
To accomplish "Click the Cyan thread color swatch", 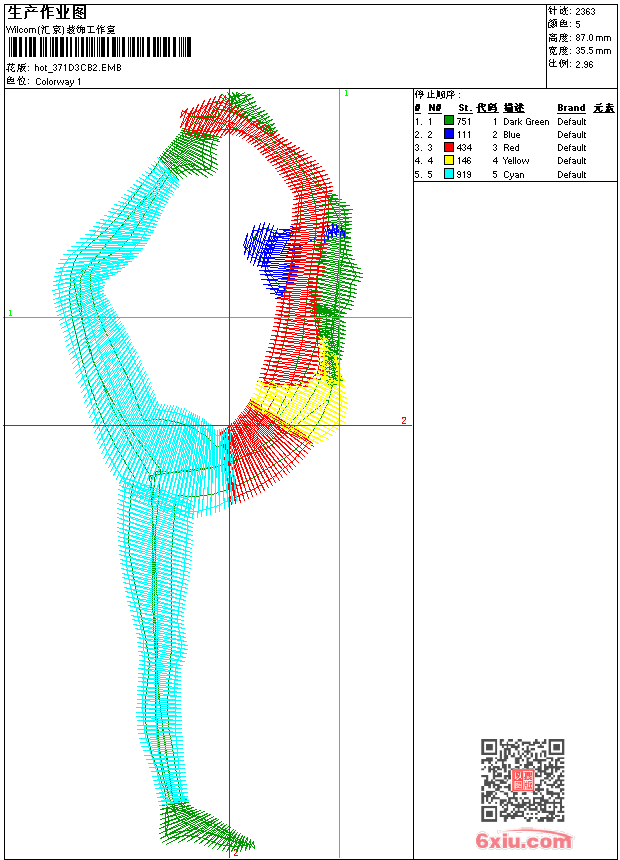I will (449, 174).
